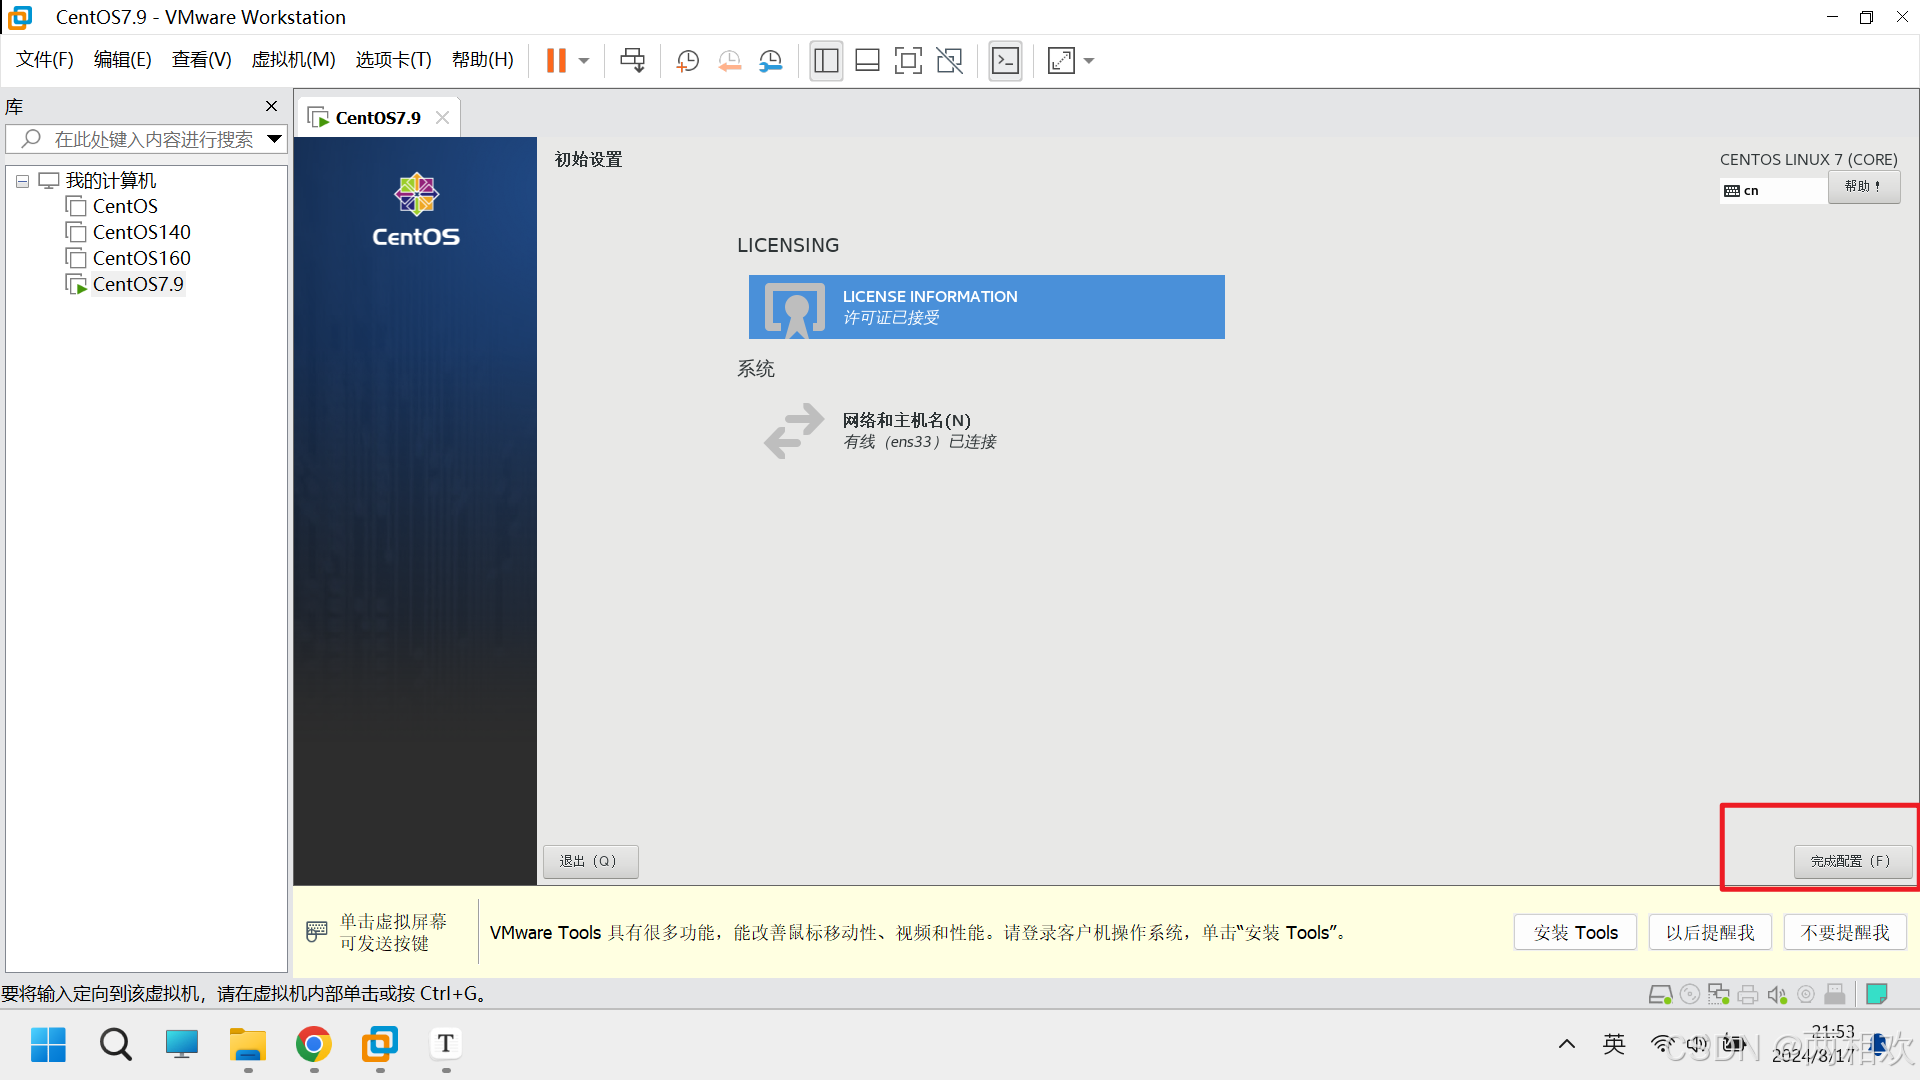Image resolution: width=1920 pixels, height=1080 pixels.
Task: Open Chrome from the Windows taskbar
Action: [x=314, y=1045]
